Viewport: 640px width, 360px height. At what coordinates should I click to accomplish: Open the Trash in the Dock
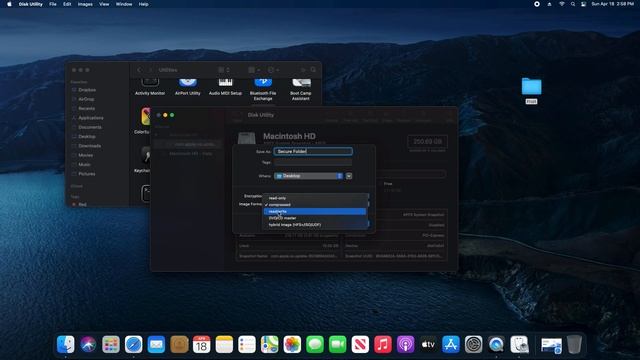pyautogui.click(x=574, y=345)
